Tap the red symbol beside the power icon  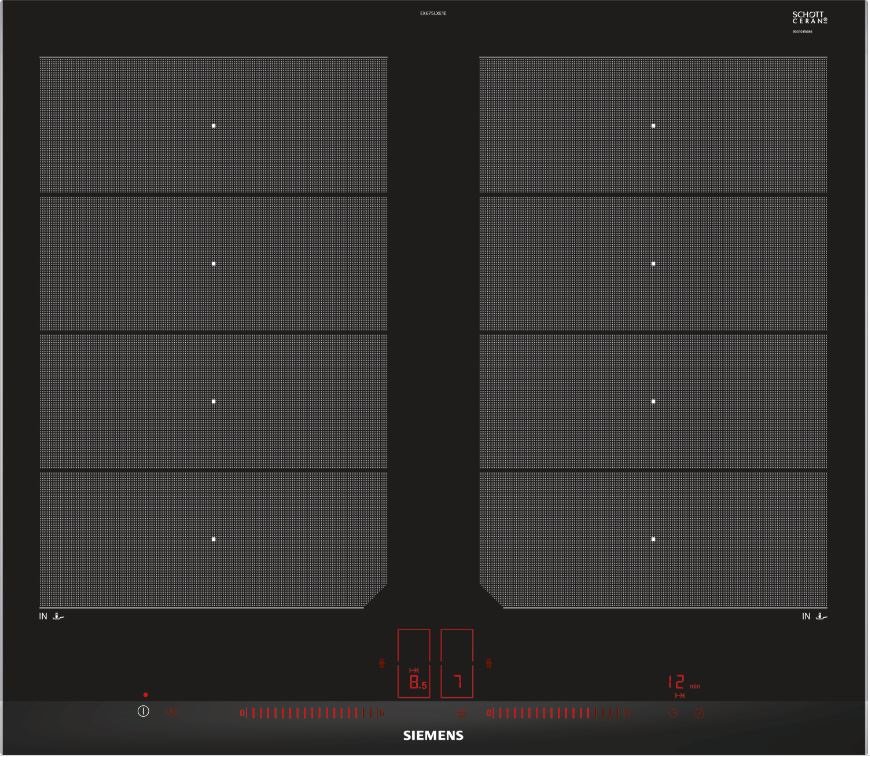coord(172,711)
